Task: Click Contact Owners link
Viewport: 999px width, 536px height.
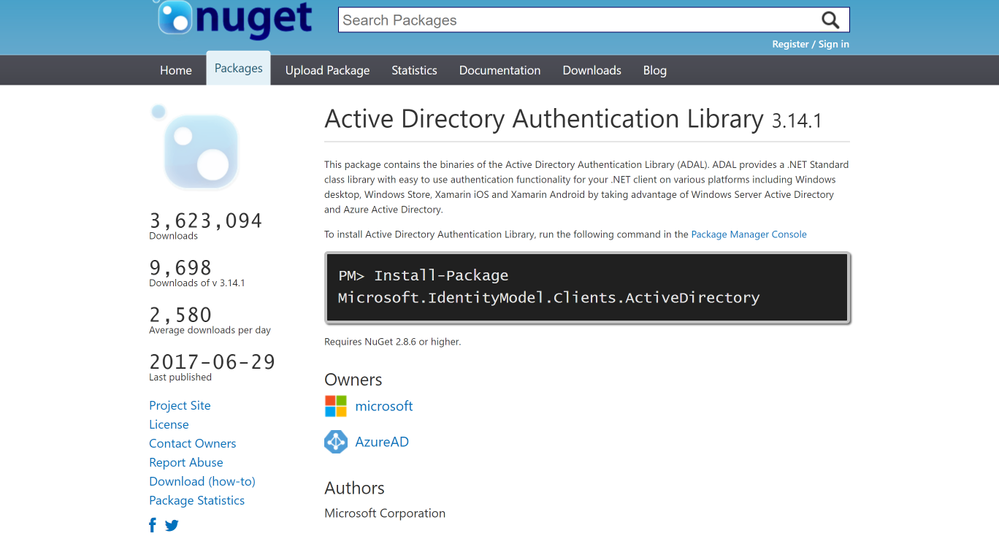Action: (x=192, y=444)
